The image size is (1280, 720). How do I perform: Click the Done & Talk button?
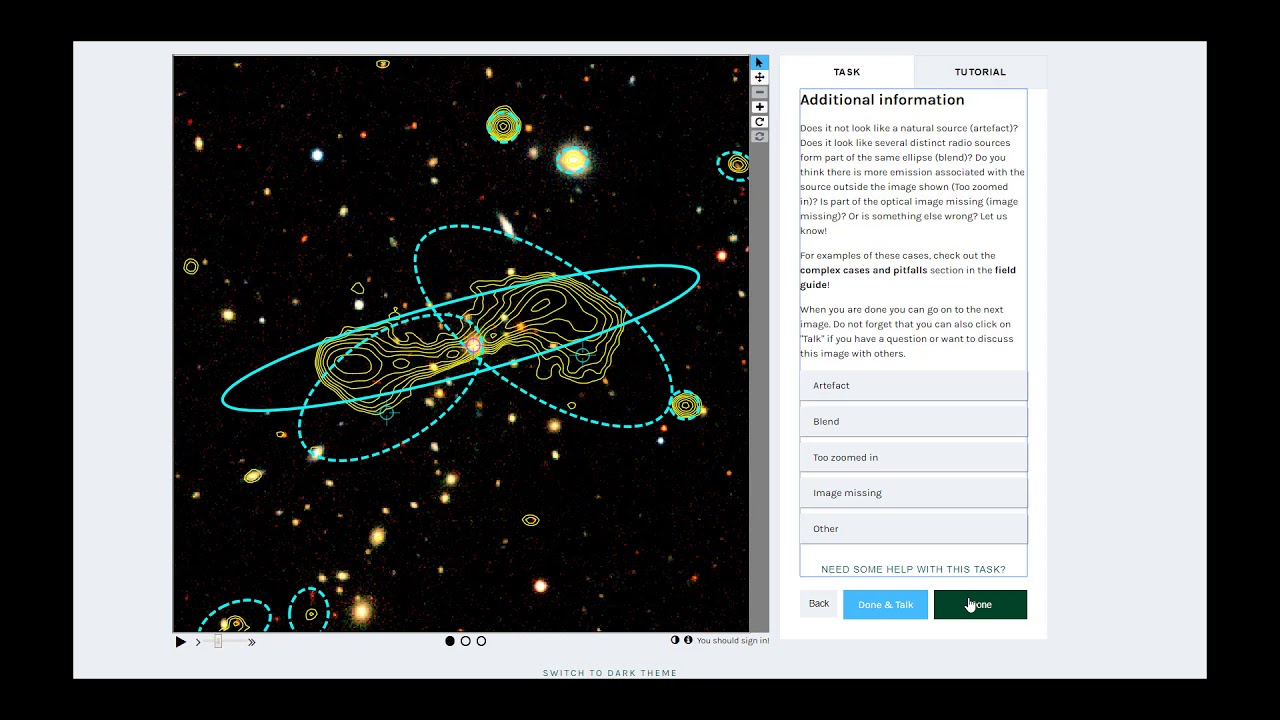pyautogui.click(x=885, y=604)
